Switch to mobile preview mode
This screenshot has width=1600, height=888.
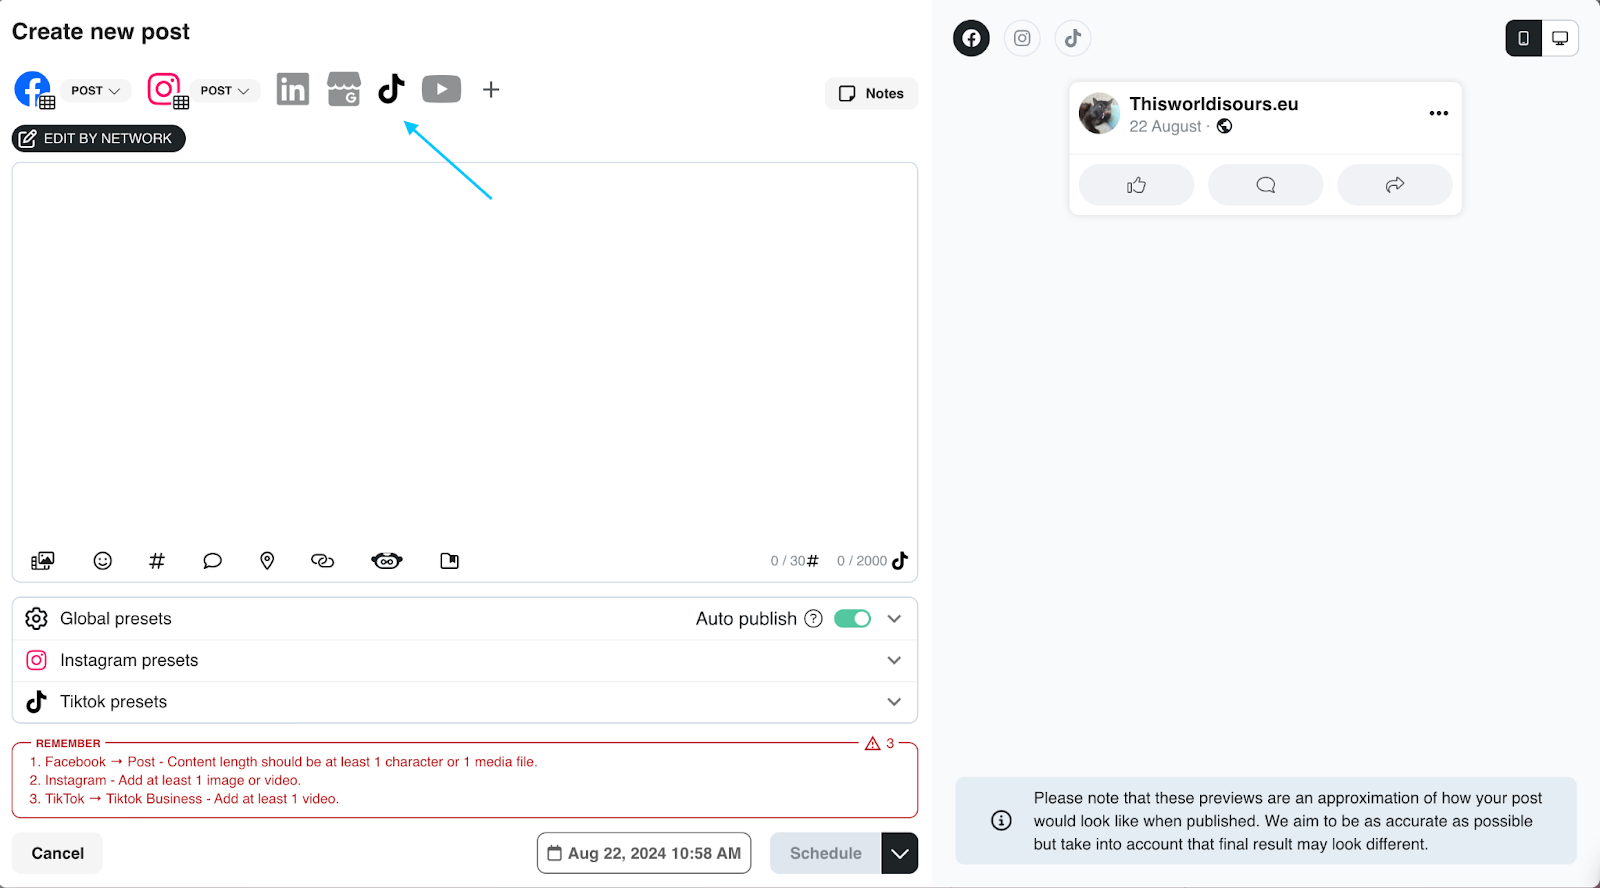coord(1524,38)
